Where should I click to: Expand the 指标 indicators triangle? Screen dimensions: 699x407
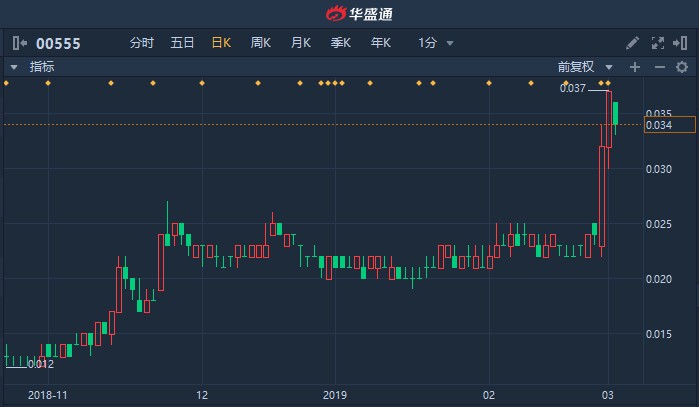pos(14,67)
